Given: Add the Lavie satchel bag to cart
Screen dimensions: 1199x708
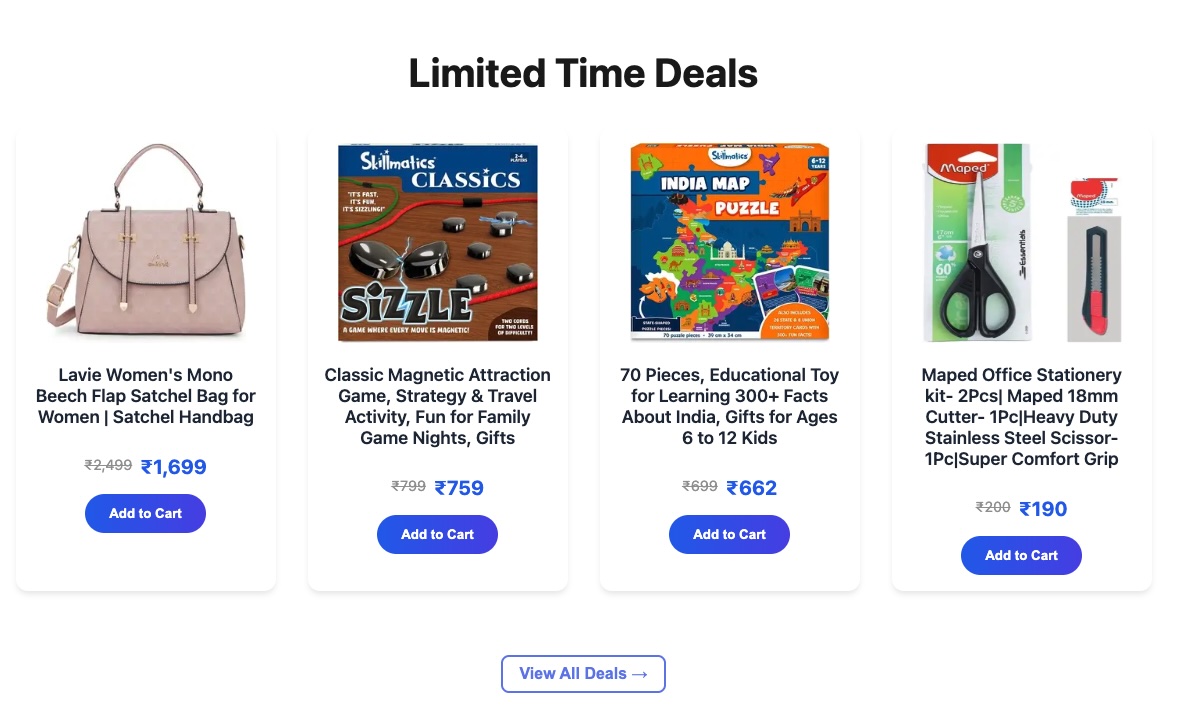Looking at the screenshot, I should (x=145, y=514).
